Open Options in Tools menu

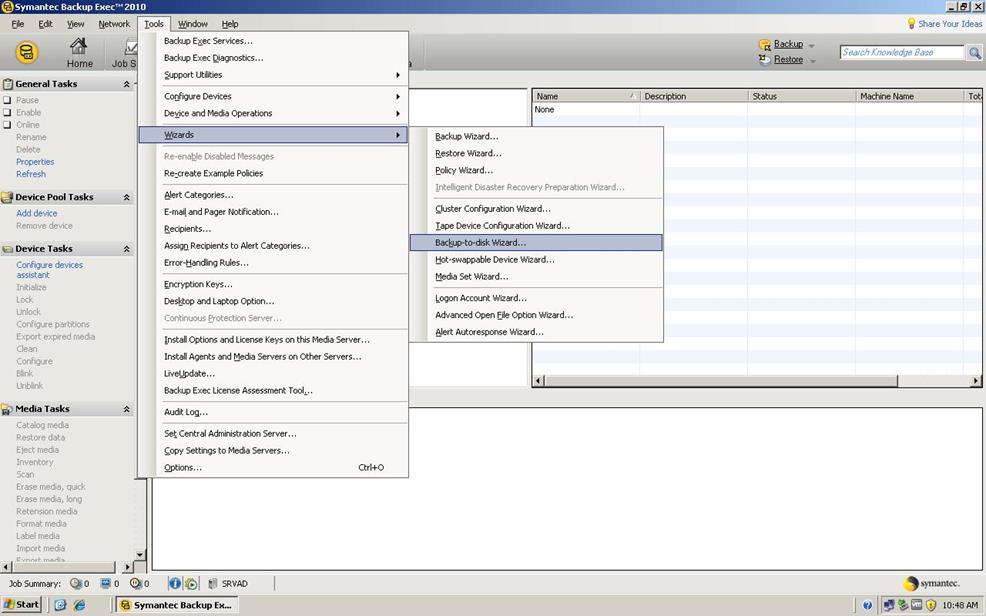273,468
